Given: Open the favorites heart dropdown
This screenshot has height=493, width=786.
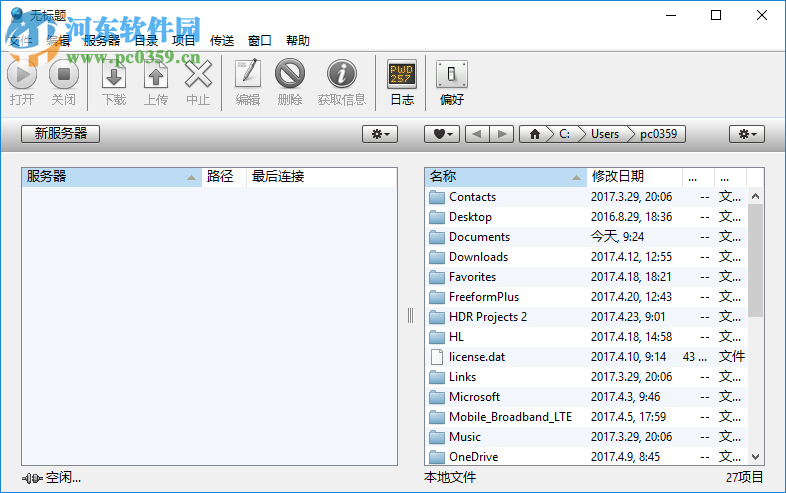Looking at the screenshot, I should pyautogui.click(x=442, y=134).
